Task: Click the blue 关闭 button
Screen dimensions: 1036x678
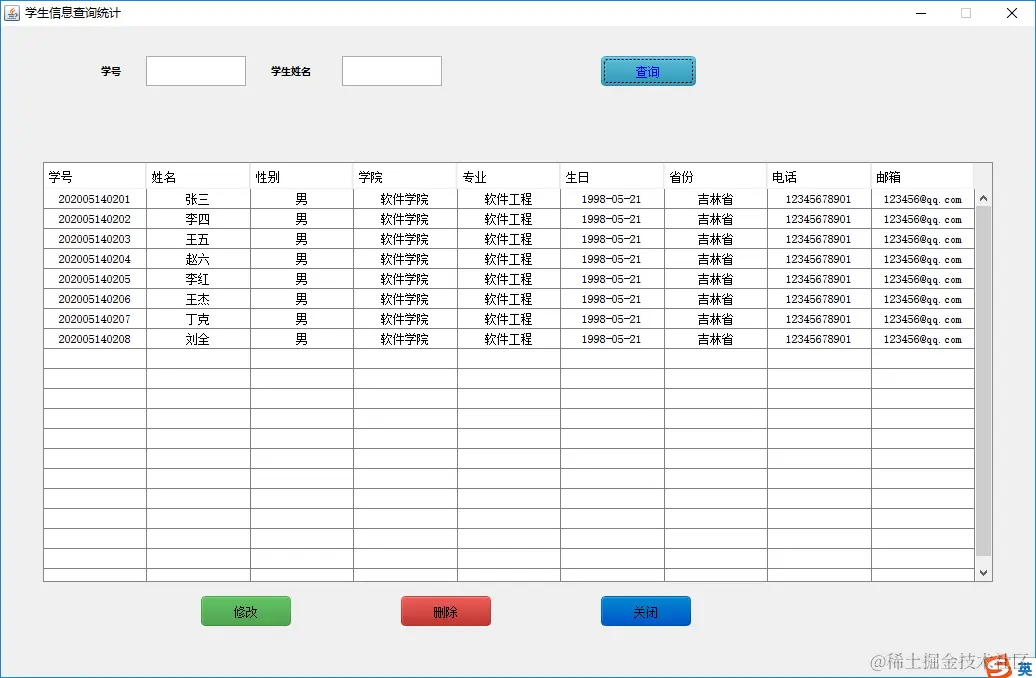Action: (646, 611)
